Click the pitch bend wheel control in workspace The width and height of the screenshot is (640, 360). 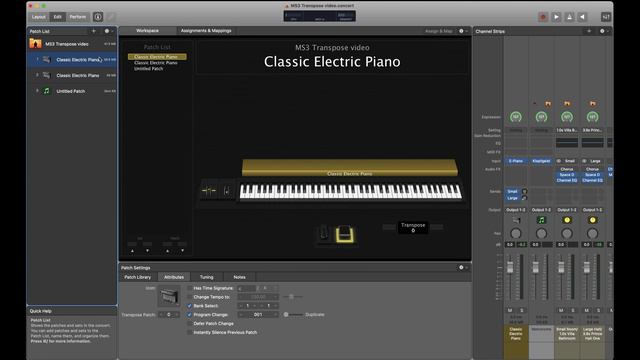click(x=209, y=190)
